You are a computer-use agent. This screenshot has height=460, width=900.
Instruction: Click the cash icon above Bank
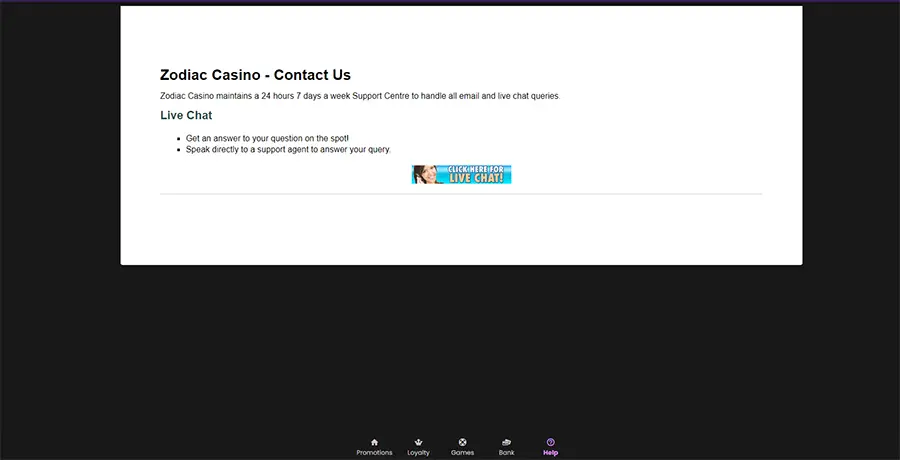[x=506, y=442]
